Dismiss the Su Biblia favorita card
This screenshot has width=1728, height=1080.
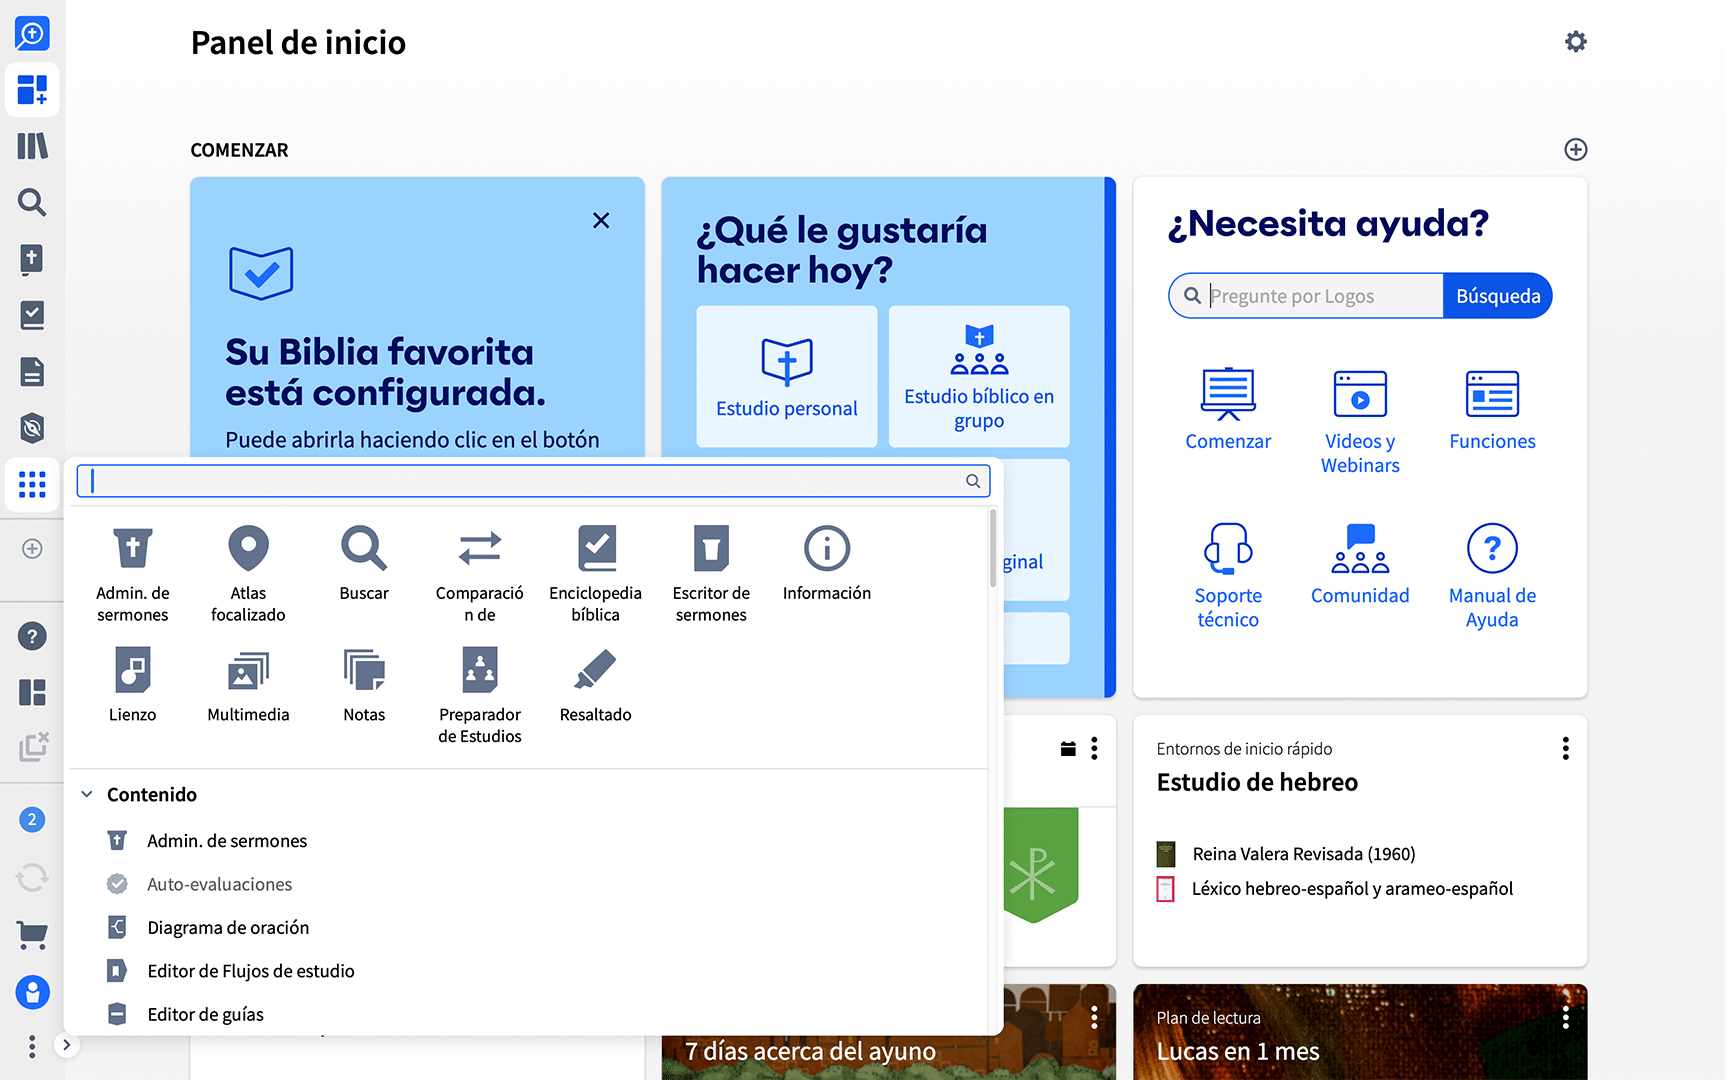[601, 220]
